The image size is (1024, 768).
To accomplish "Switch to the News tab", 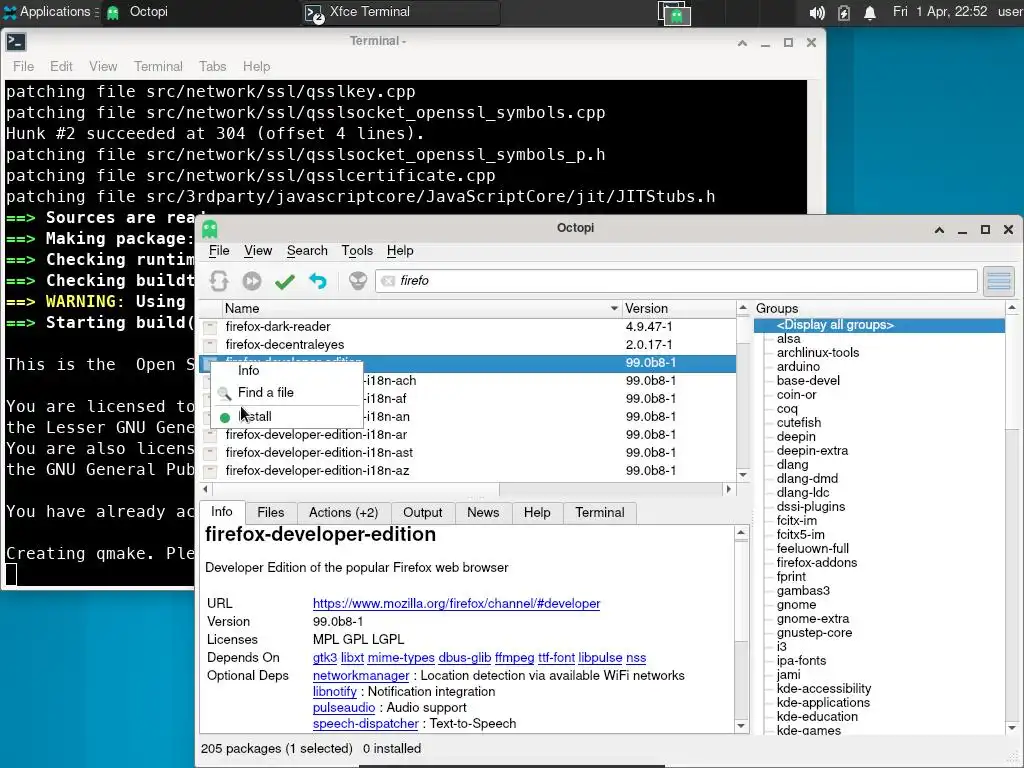I will 483,513.
